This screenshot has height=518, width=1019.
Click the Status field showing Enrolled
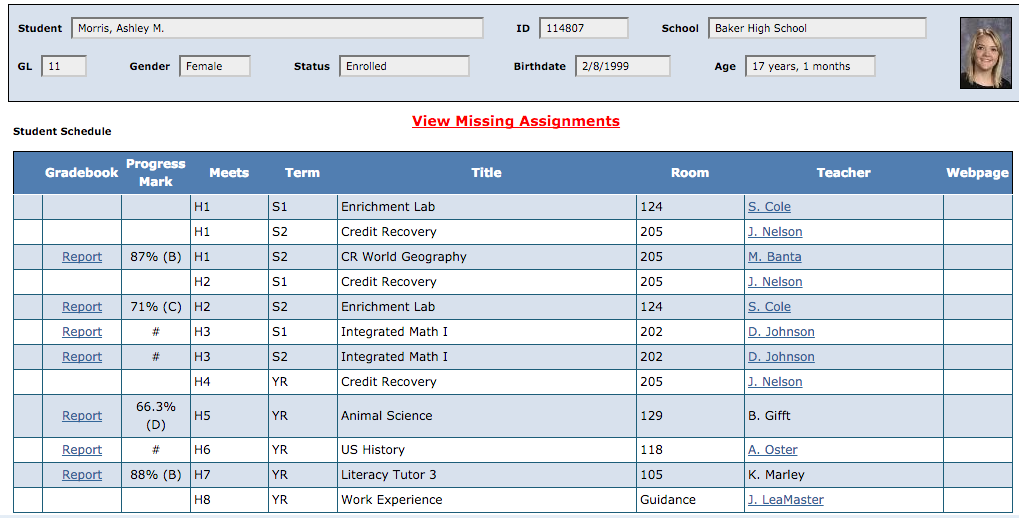pyautogui.click(x=404, y=66)
